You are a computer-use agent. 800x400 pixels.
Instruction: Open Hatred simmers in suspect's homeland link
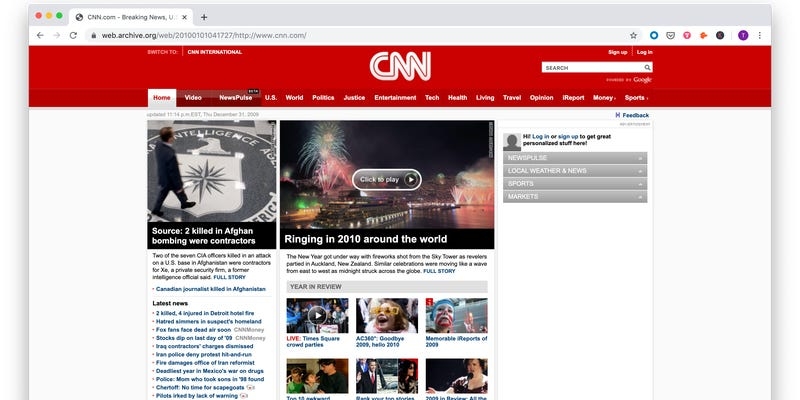coord(209,321)
